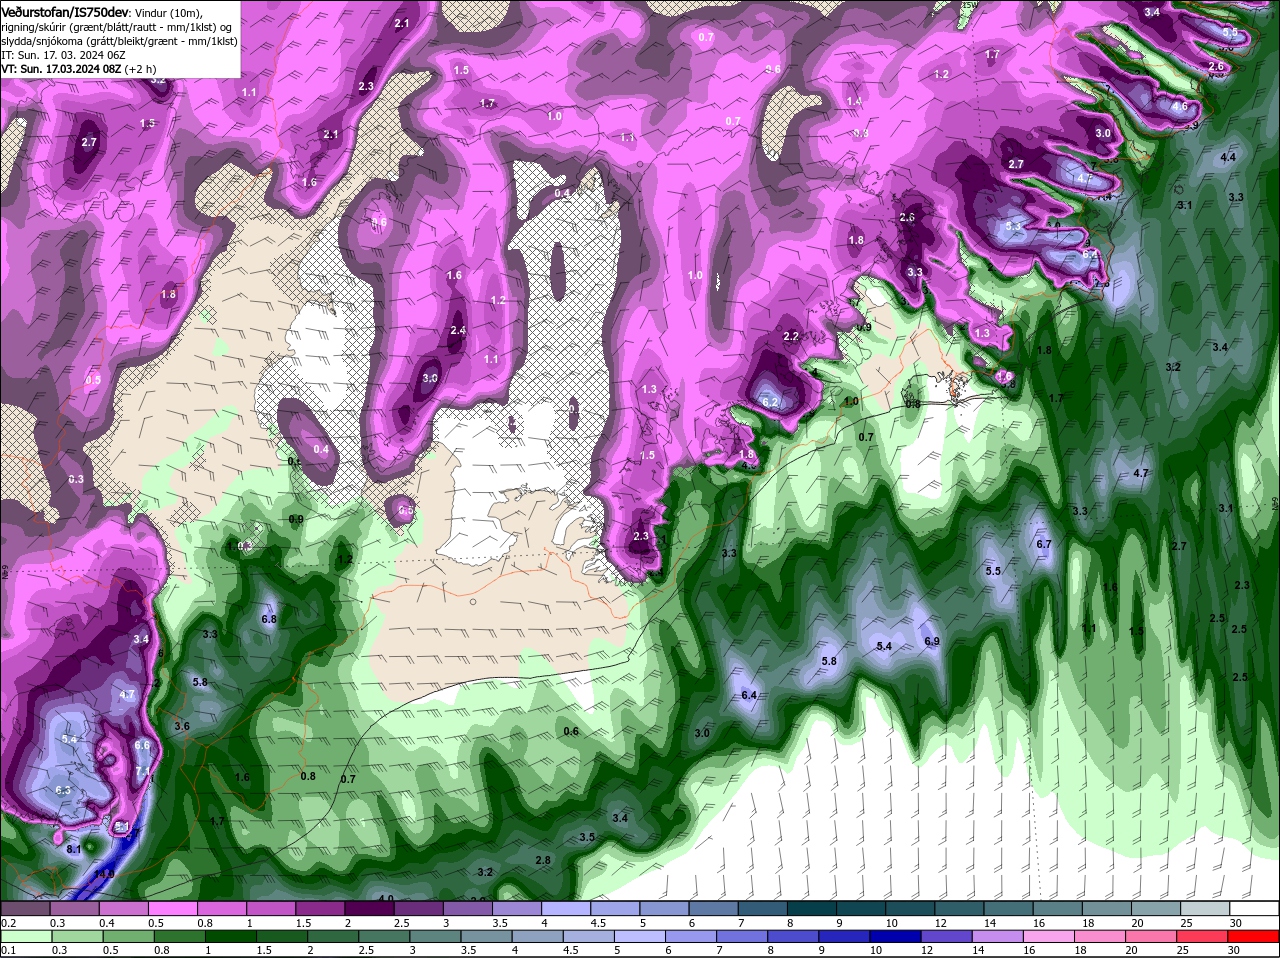Click the dark green rain swatch between 1 and 1.5
Screen dimensions: 1280x958
231,936
